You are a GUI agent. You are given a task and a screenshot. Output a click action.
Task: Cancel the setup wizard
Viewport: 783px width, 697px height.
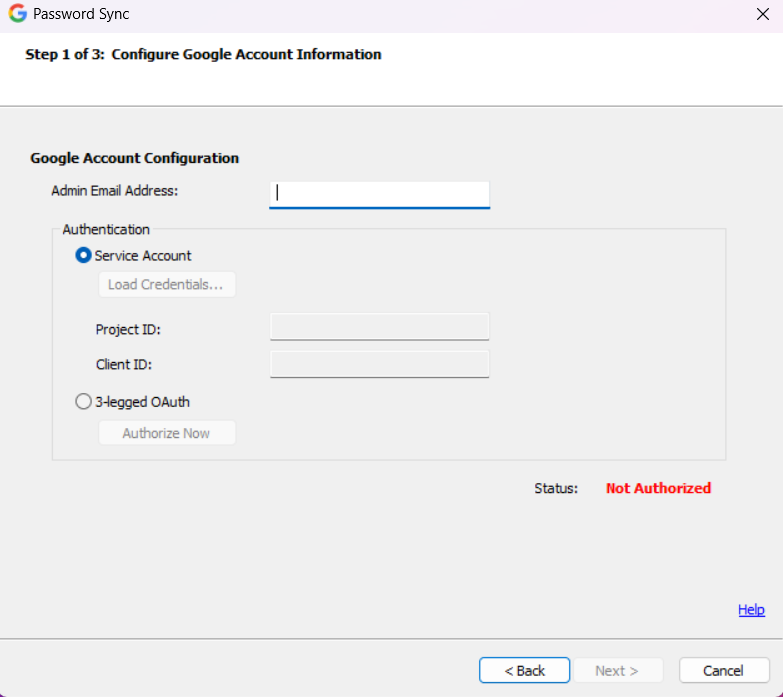[x=724, y=670]
